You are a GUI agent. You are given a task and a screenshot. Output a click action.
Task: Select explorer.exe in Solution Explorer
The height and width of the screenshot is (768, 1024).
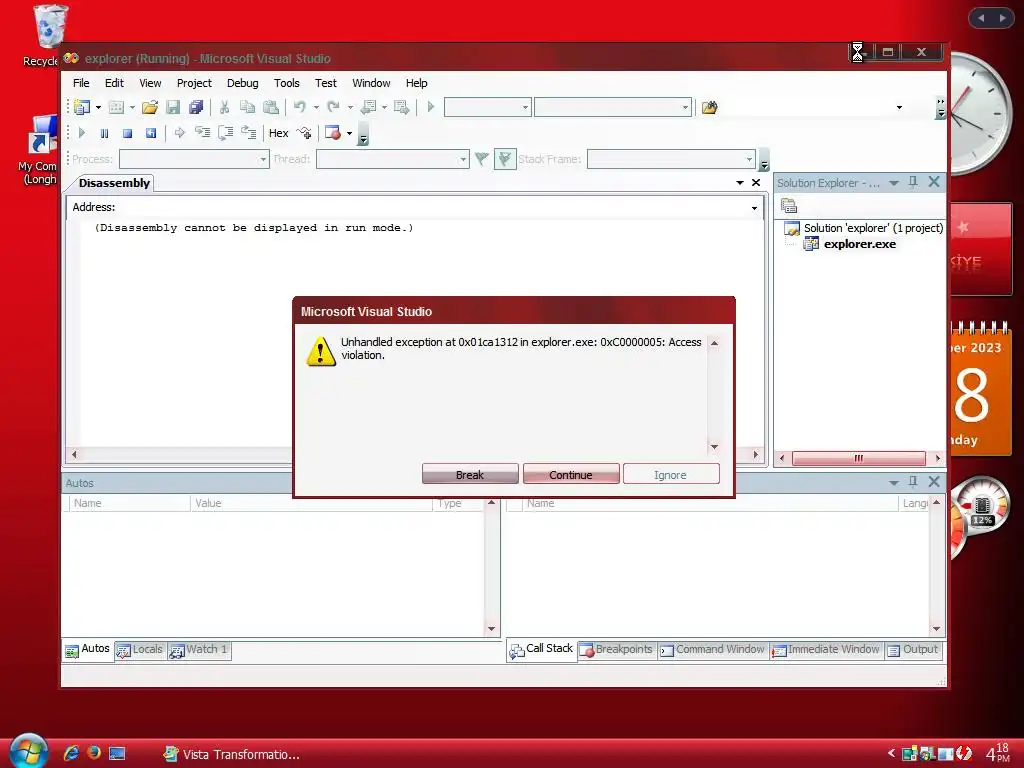(x=859, y=244)
